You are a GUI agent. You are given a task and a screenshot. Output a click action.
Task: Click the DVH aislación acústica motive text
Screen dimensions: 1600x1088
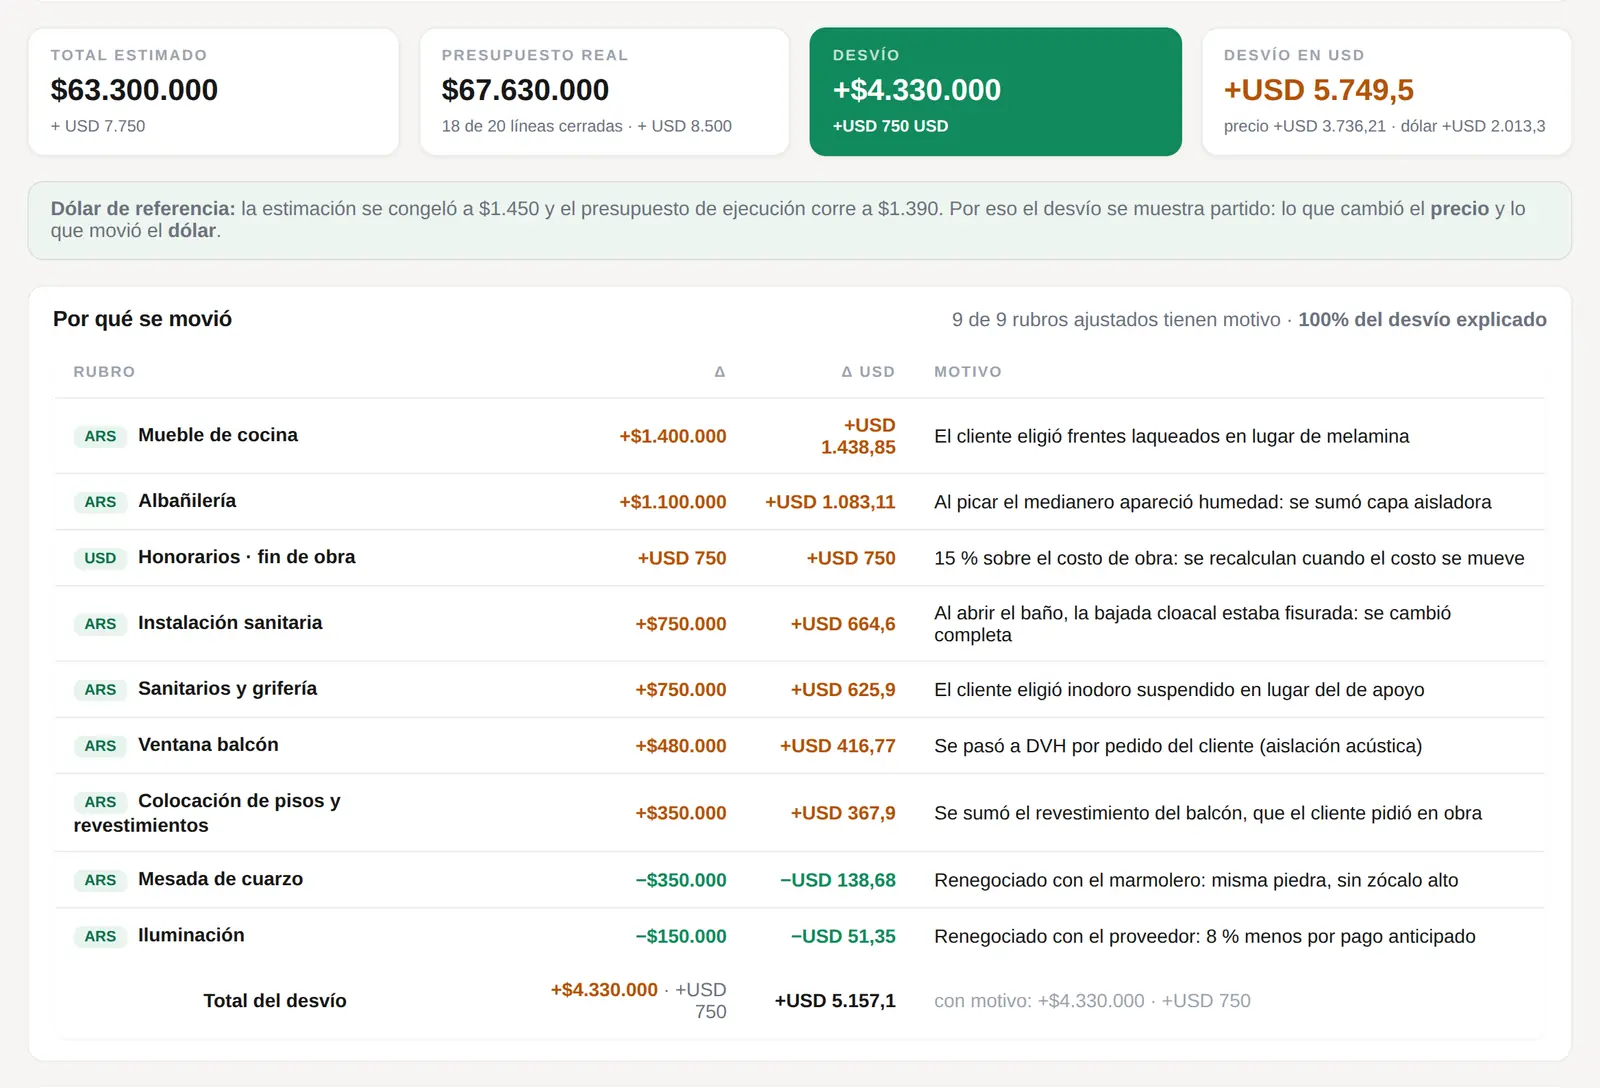[x=1178, y=746]
